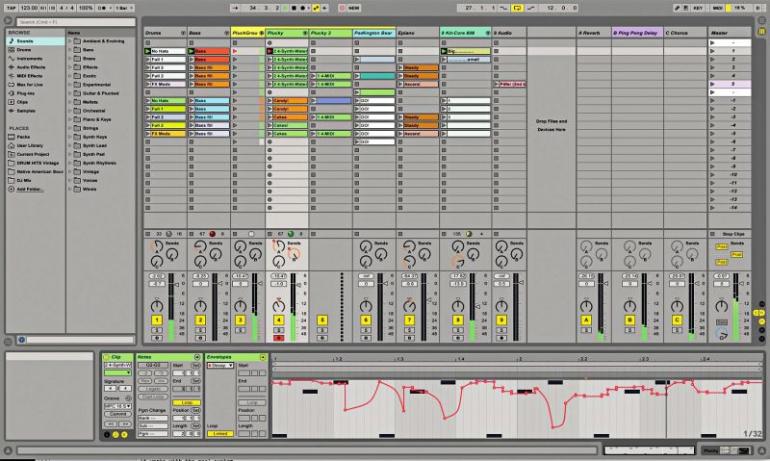Open the Envelopes device chooser dropdown
The width and height of the screenshot is (770, 461).
(x=220, y=366)
